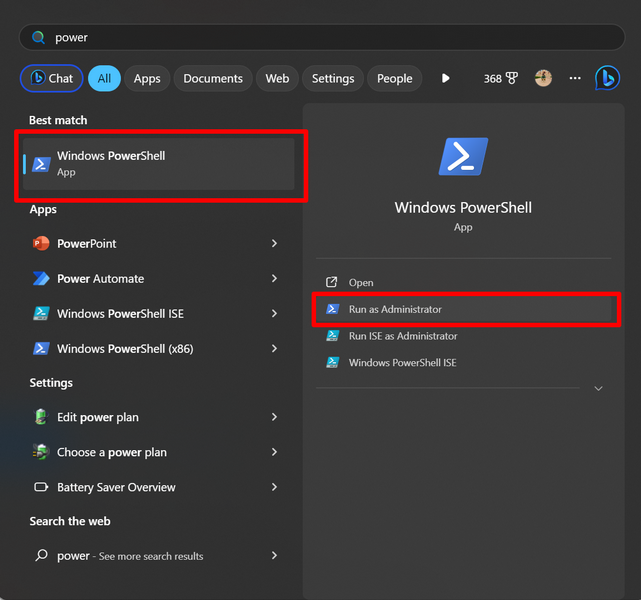Switch to the Apps filter tab
This screenshot has width=641, height=600.
click(x=147, y=78)
